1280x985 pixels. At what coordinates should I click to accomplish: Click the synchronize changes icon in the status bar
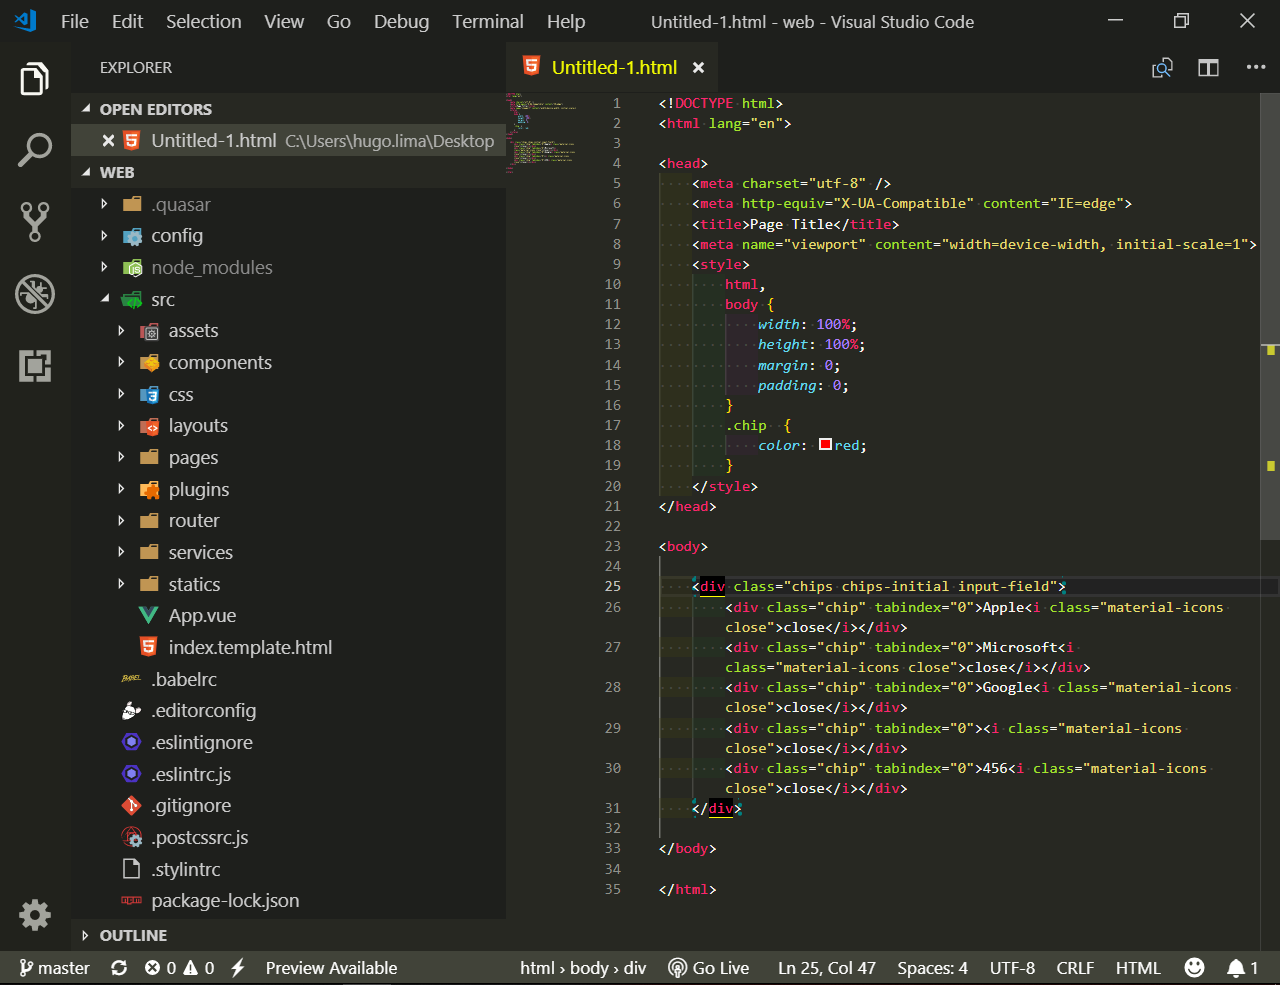pyautogui.click(x=119, y=967)
